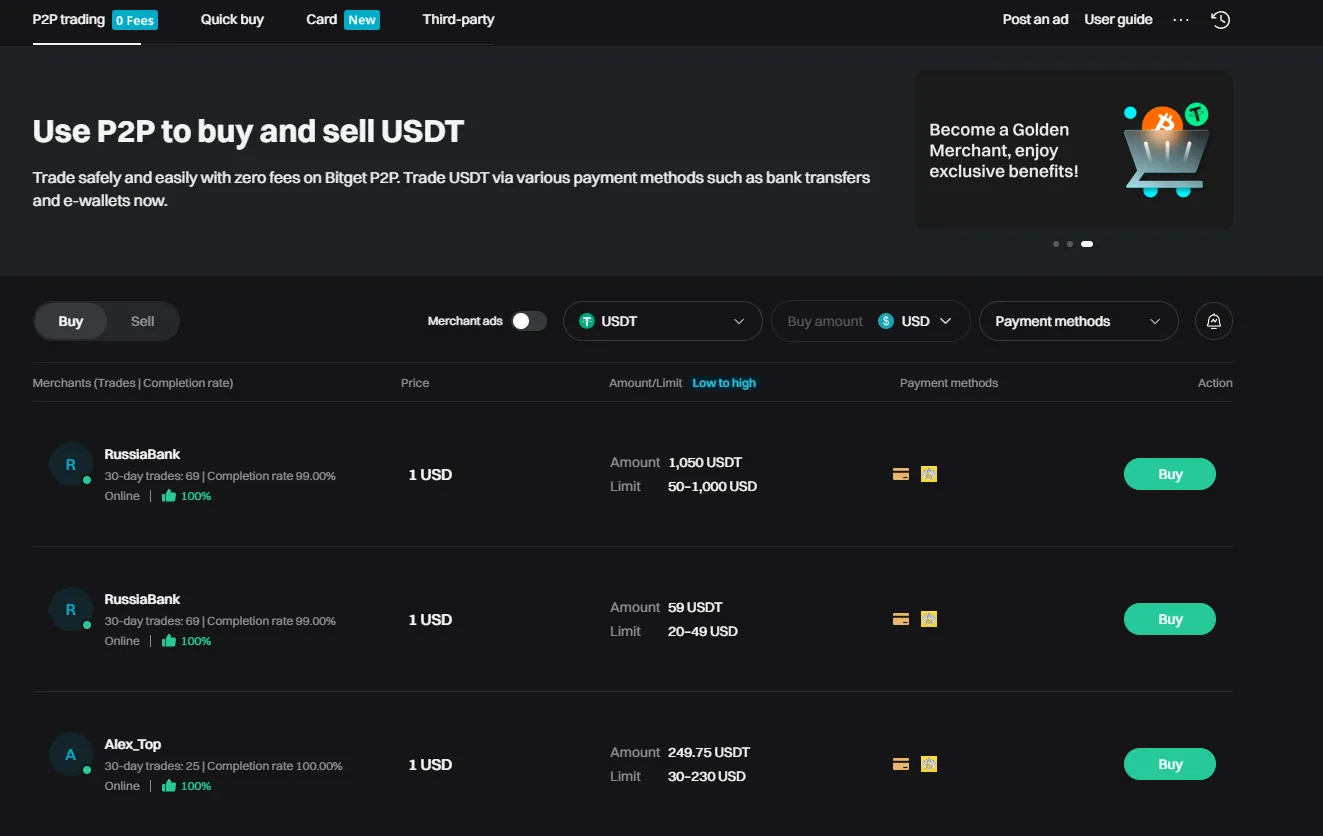
Task: Click the R avatar in the 50–1,000 USD row
Action: [x=70, y=464]
